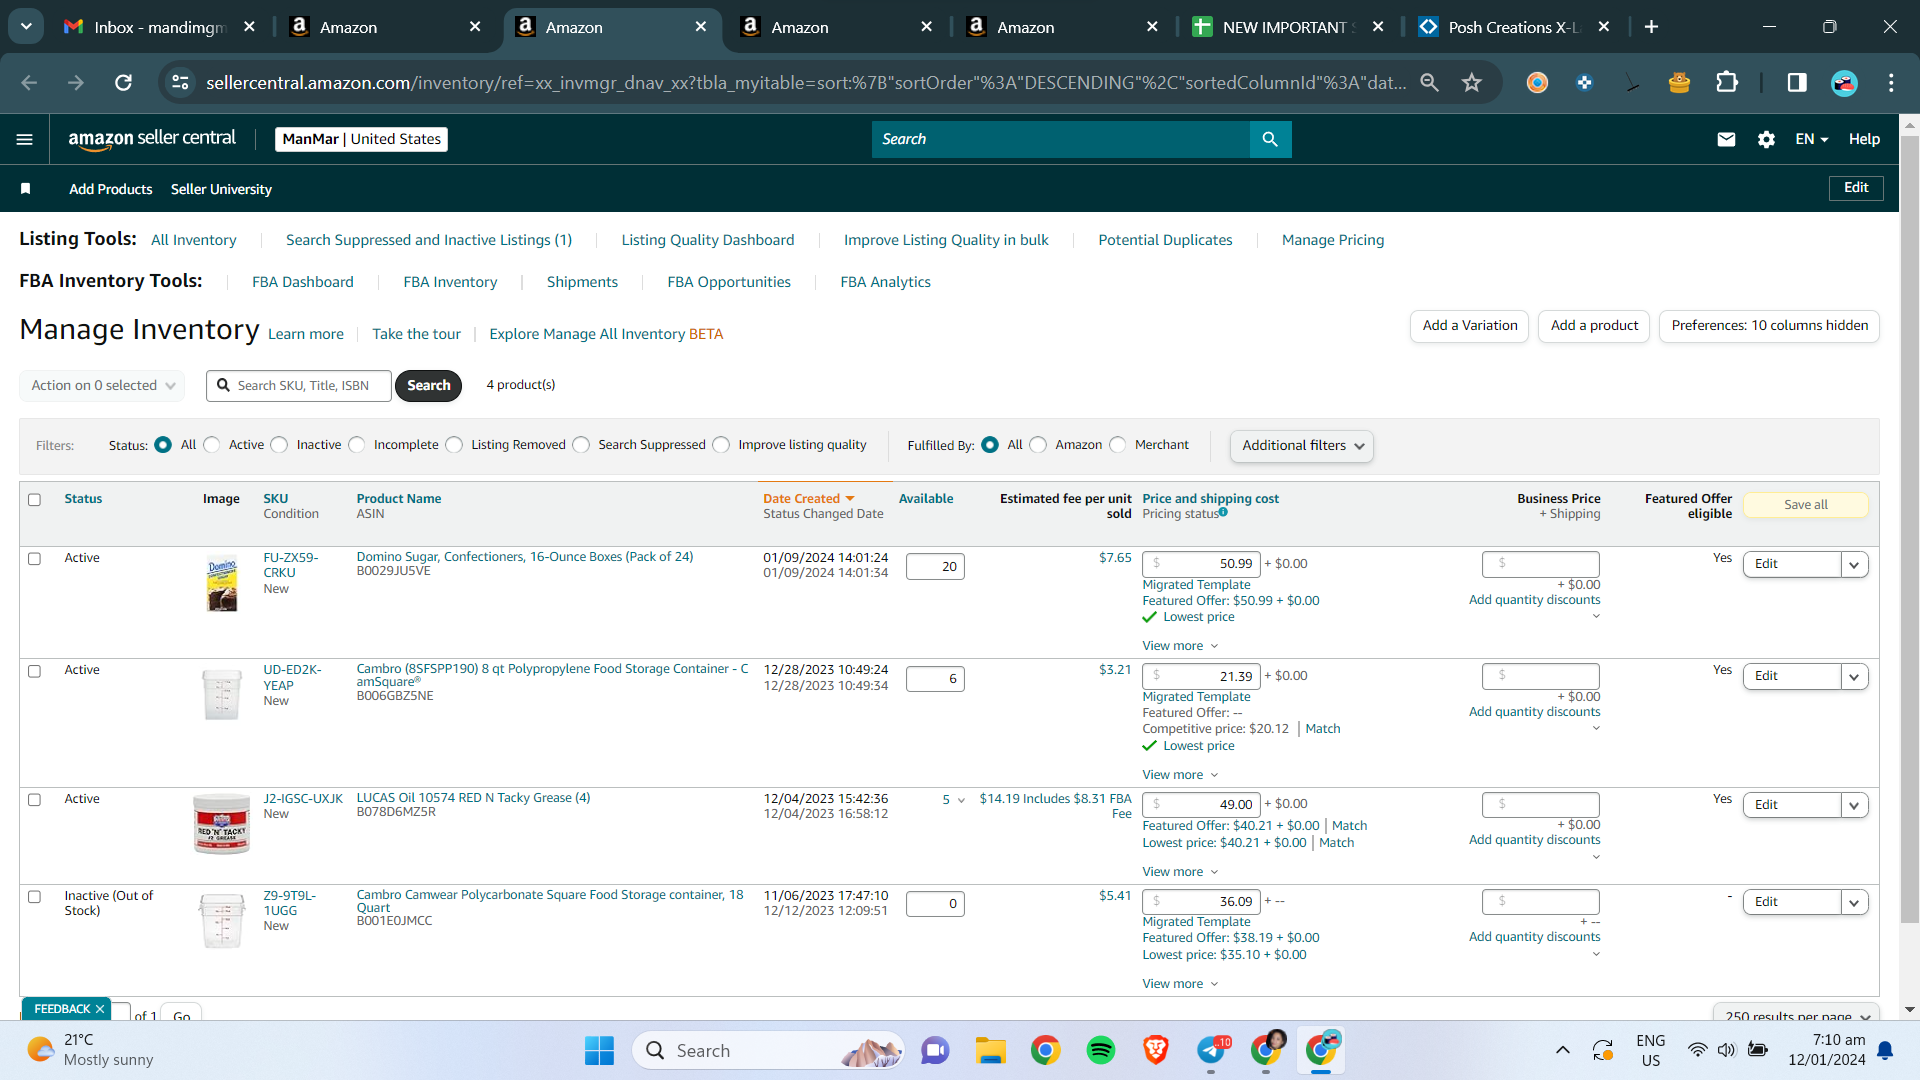Open the hamburger navigation menu
Image resolution: width=1920 pixels, height=1080 pixels.
pyautogui.click(x=25, y=139)
